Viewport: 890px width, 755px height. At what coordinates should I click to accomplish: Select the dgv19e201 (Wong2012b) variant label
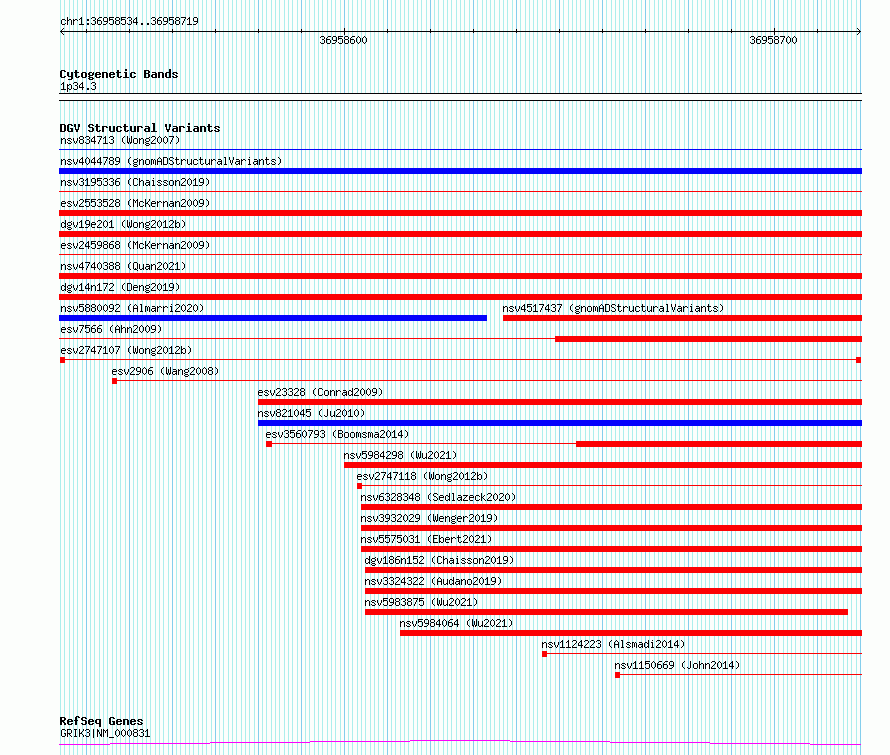tap(123, 224)
